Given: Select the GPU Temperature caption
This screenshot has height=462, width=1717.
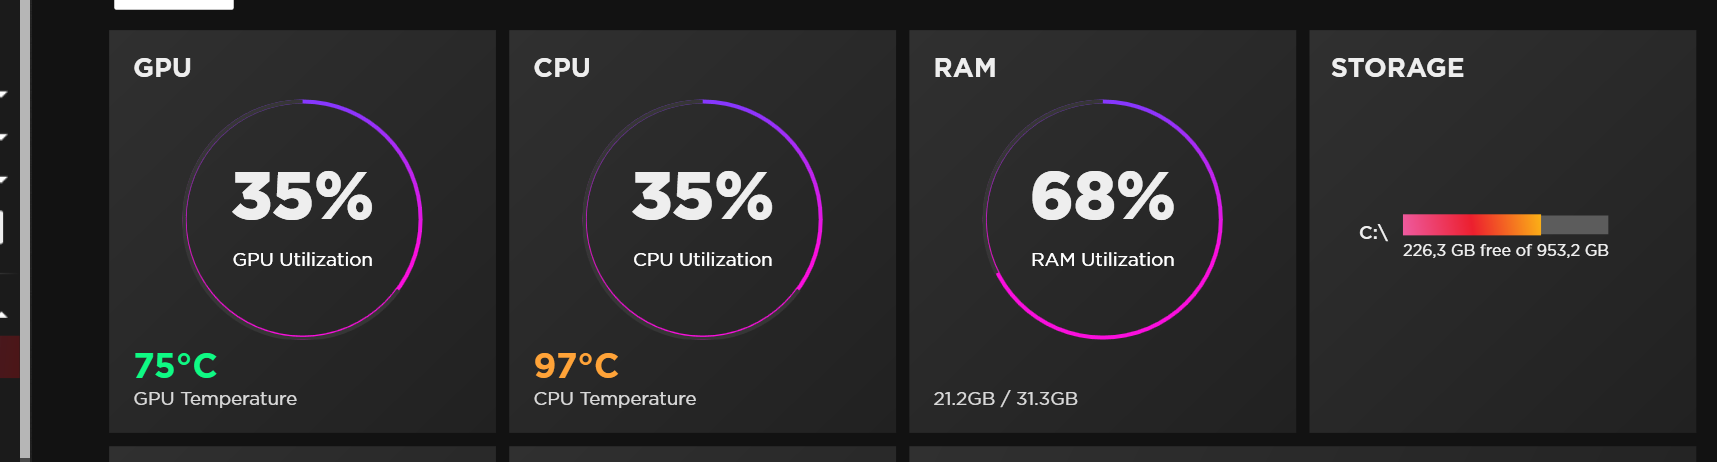Looking at the screenshot, I should (215, 399).
